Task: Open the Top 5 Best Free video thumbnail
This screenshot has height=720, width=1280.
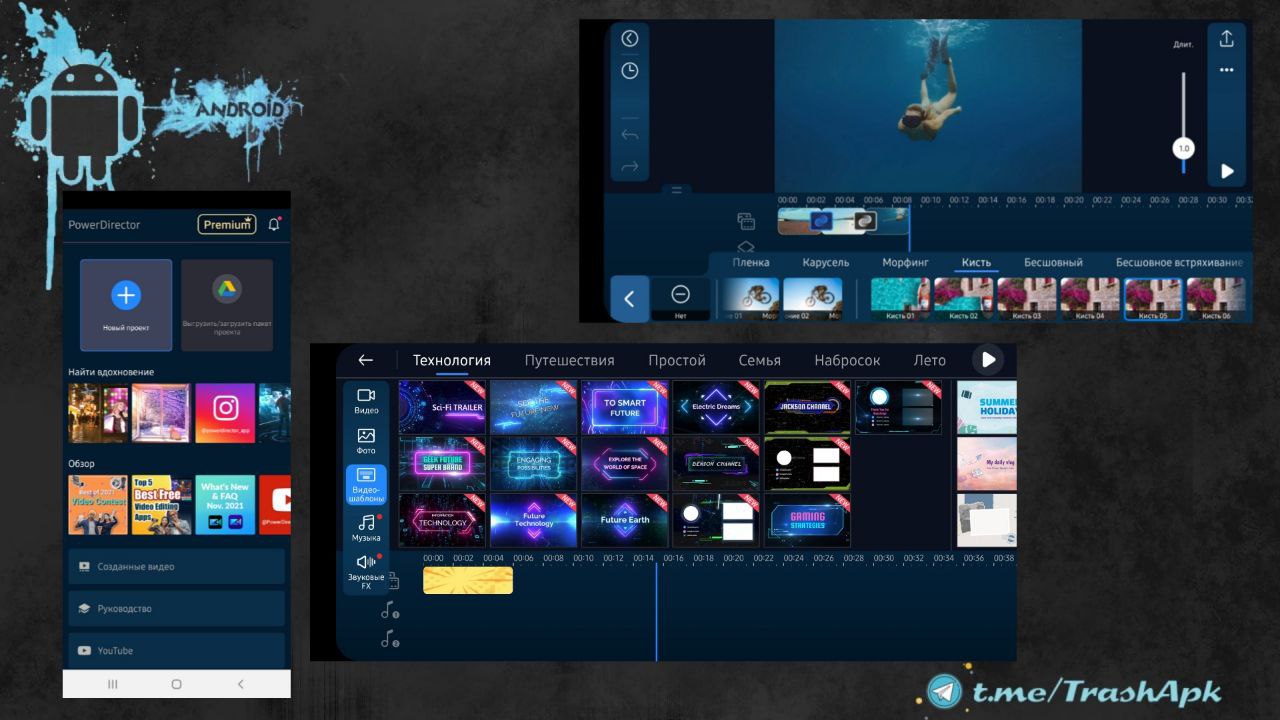Action: pyautogui.click(x=161, y=505)
